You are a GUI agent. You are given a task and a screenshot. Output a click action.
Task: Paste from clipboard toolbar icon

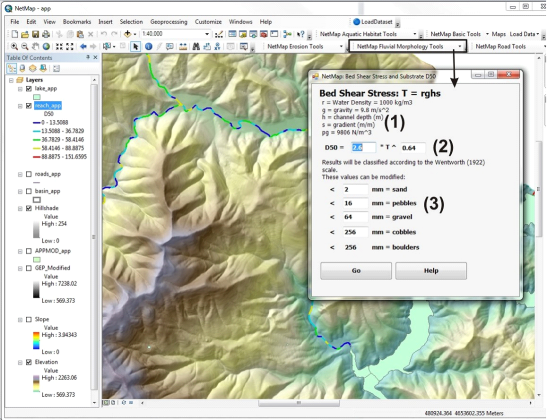pyautogui.click(x=80, y=34)
